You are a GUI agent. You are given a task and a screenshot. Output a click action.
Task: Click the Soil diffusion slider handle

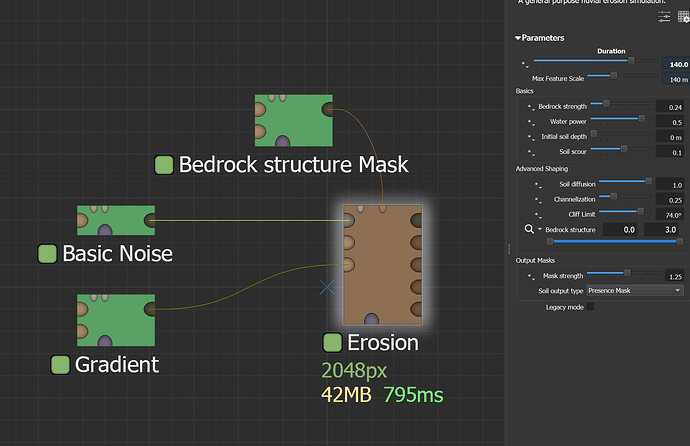pyautogui.click(x=648, y=181)
